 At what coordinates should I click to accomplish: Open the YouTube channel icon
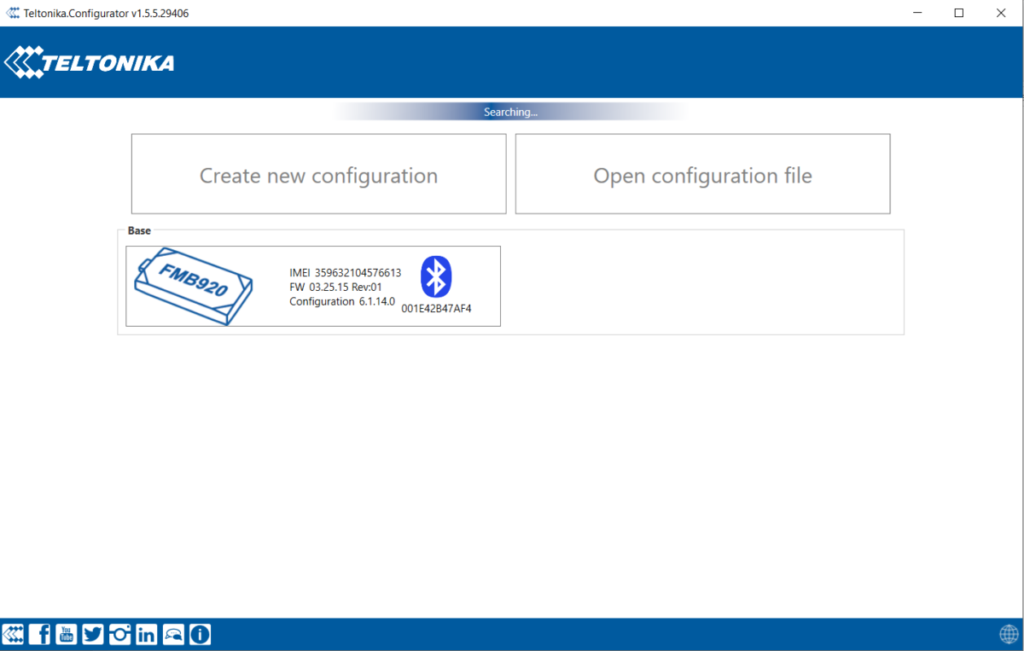click(x=66, y=634)
